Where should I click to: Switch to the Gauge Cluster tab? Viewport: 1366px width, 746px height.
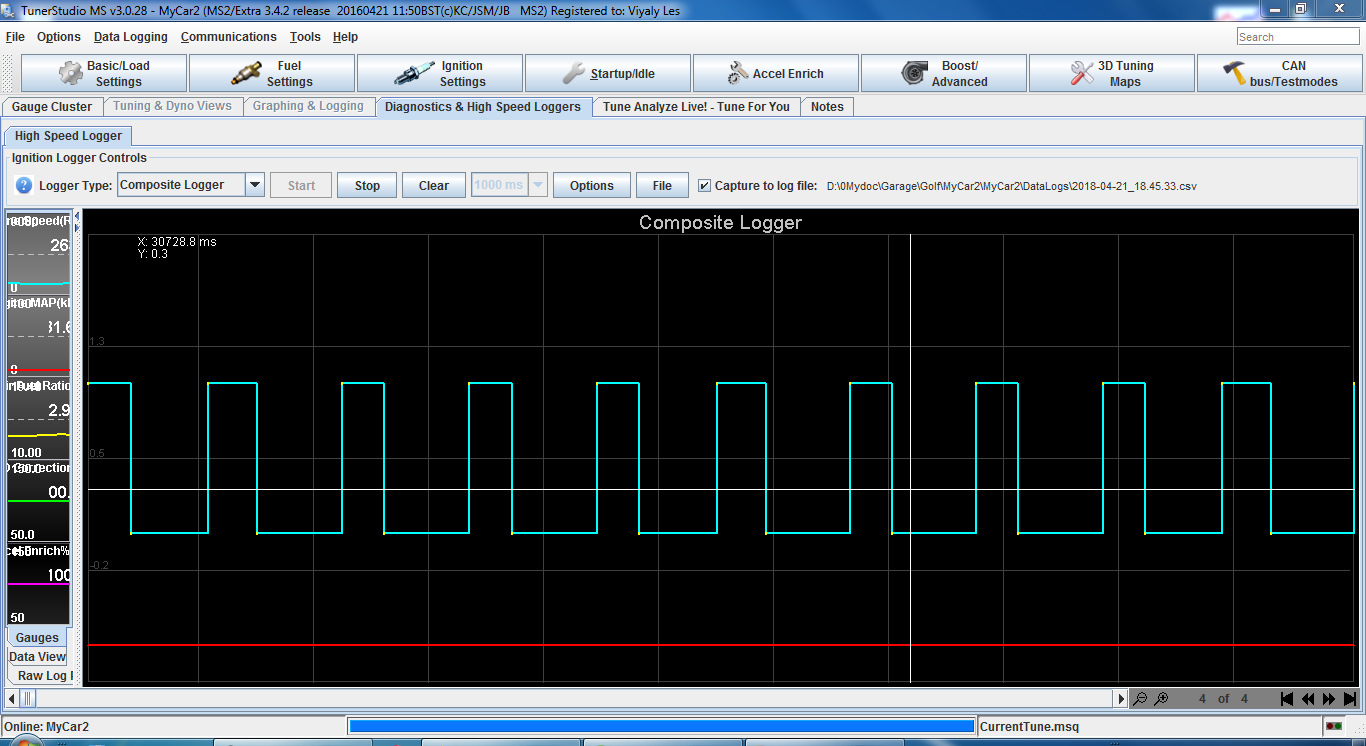point(52,107)
